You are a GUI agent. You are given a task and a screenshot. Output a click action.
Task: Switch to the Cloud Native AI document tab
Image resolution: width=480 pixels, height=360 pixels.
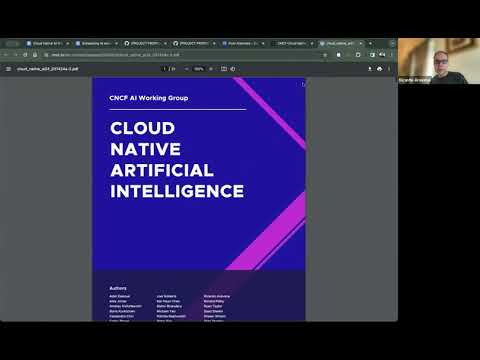pyautogui.click(x=47, y=43)
